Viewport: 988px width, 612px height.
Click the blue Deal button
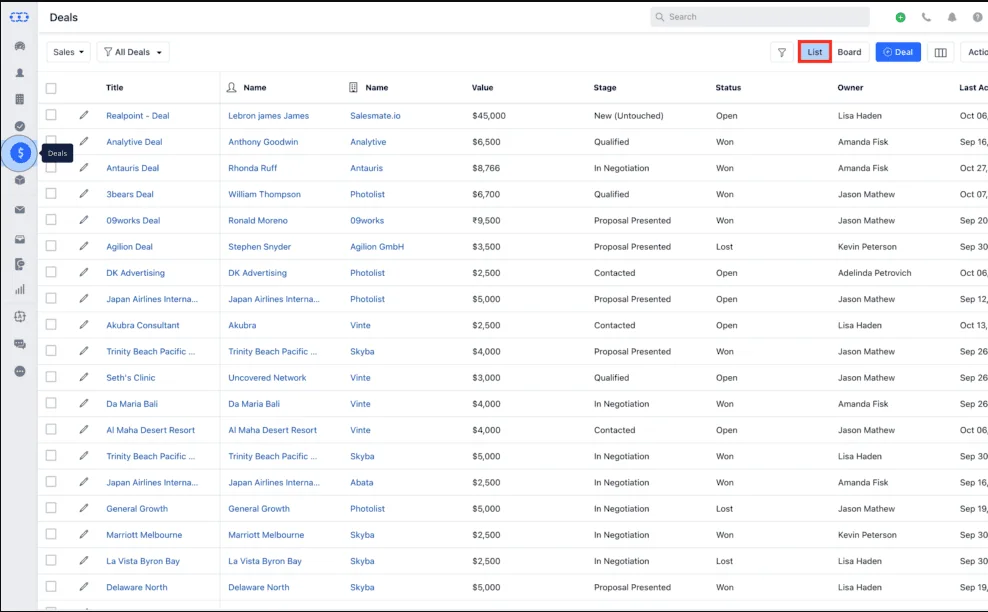click(898, 52)
